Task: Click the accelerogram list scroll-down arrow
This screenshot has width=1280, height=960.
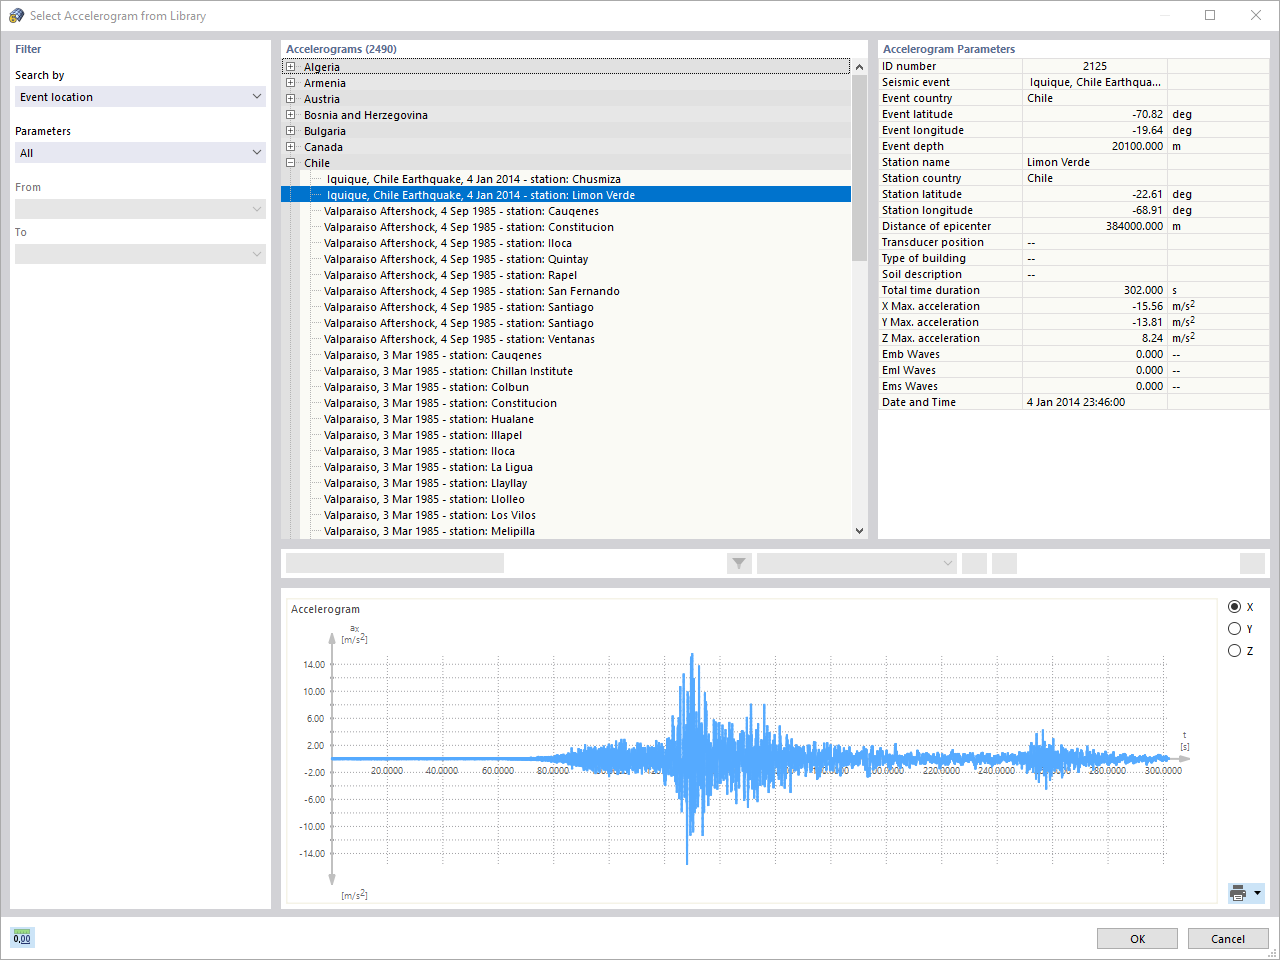Action: click(859, 531)
